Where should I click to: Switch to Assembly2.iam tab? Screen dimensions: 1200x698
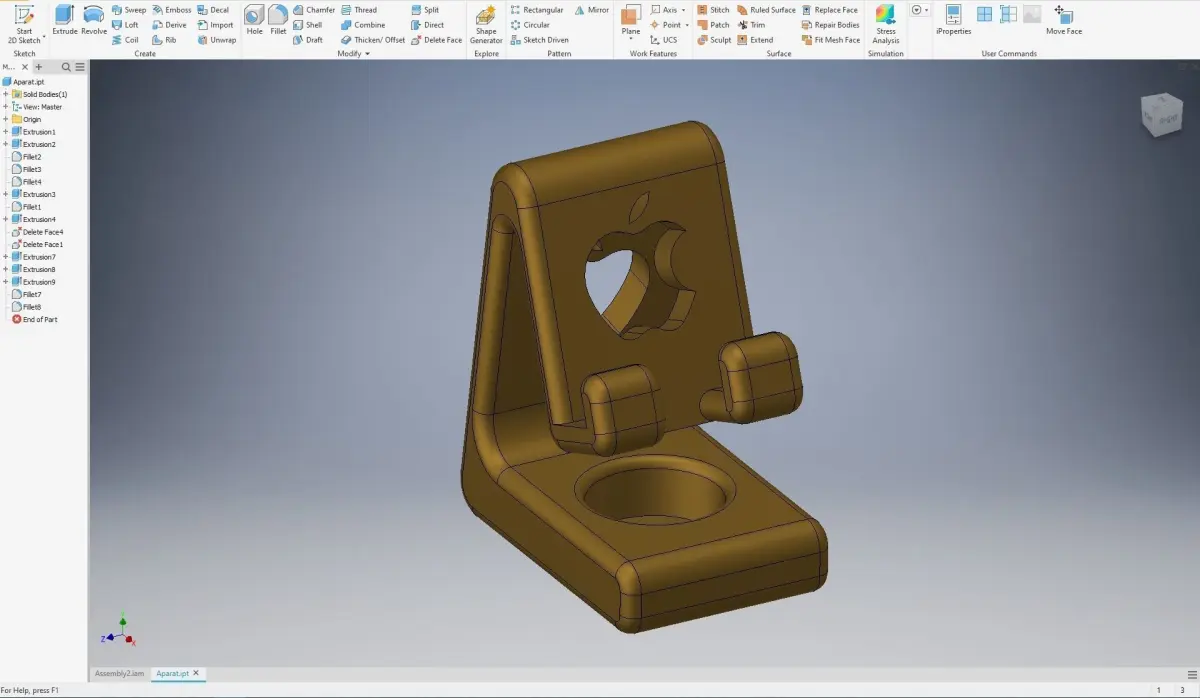(119, 674)
